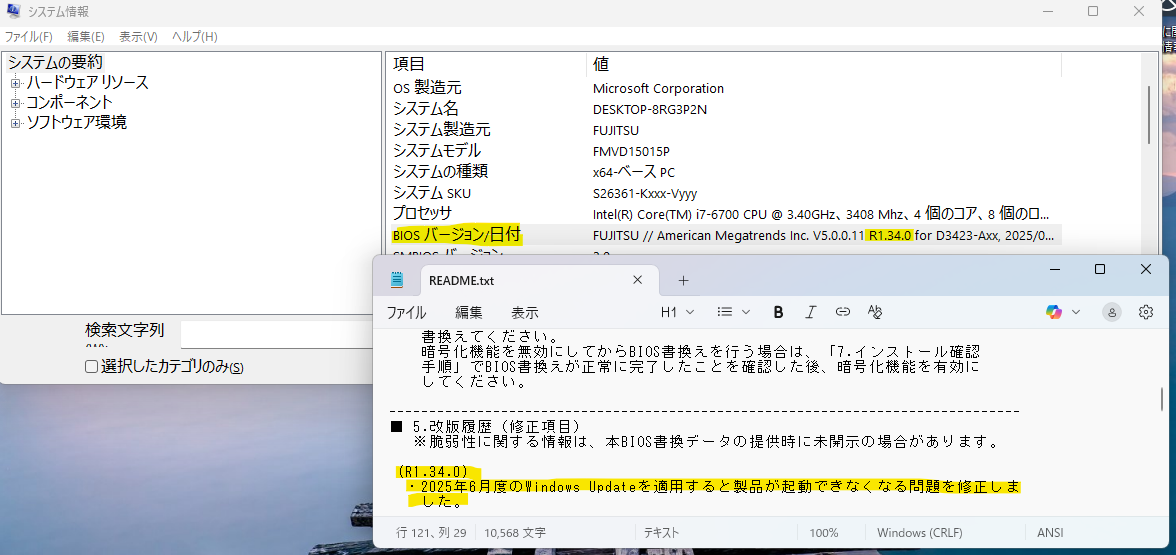The width and height of the screenshot is (1176, 555).
Task: Click the Copilot icon in Notepad
Action: tap(1054, 312)
